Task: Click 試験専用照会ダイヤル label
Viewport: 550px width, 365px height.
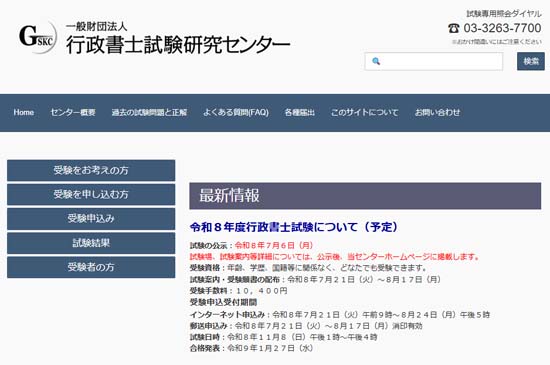Action: (x=504, y=14)
